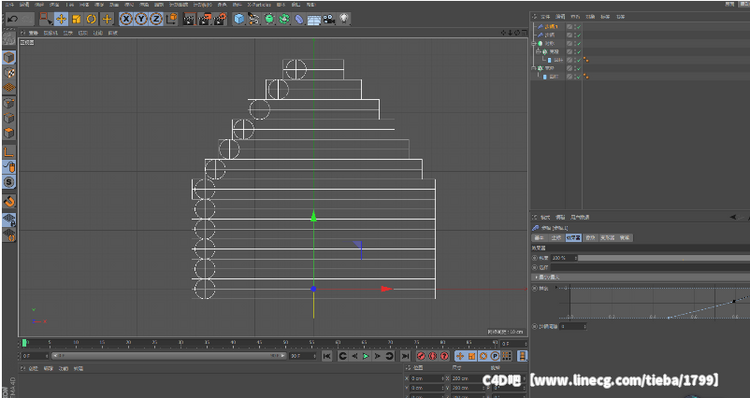Toggle the X axis lock
This screenshot has width=750, height=398.
[126, 19]
